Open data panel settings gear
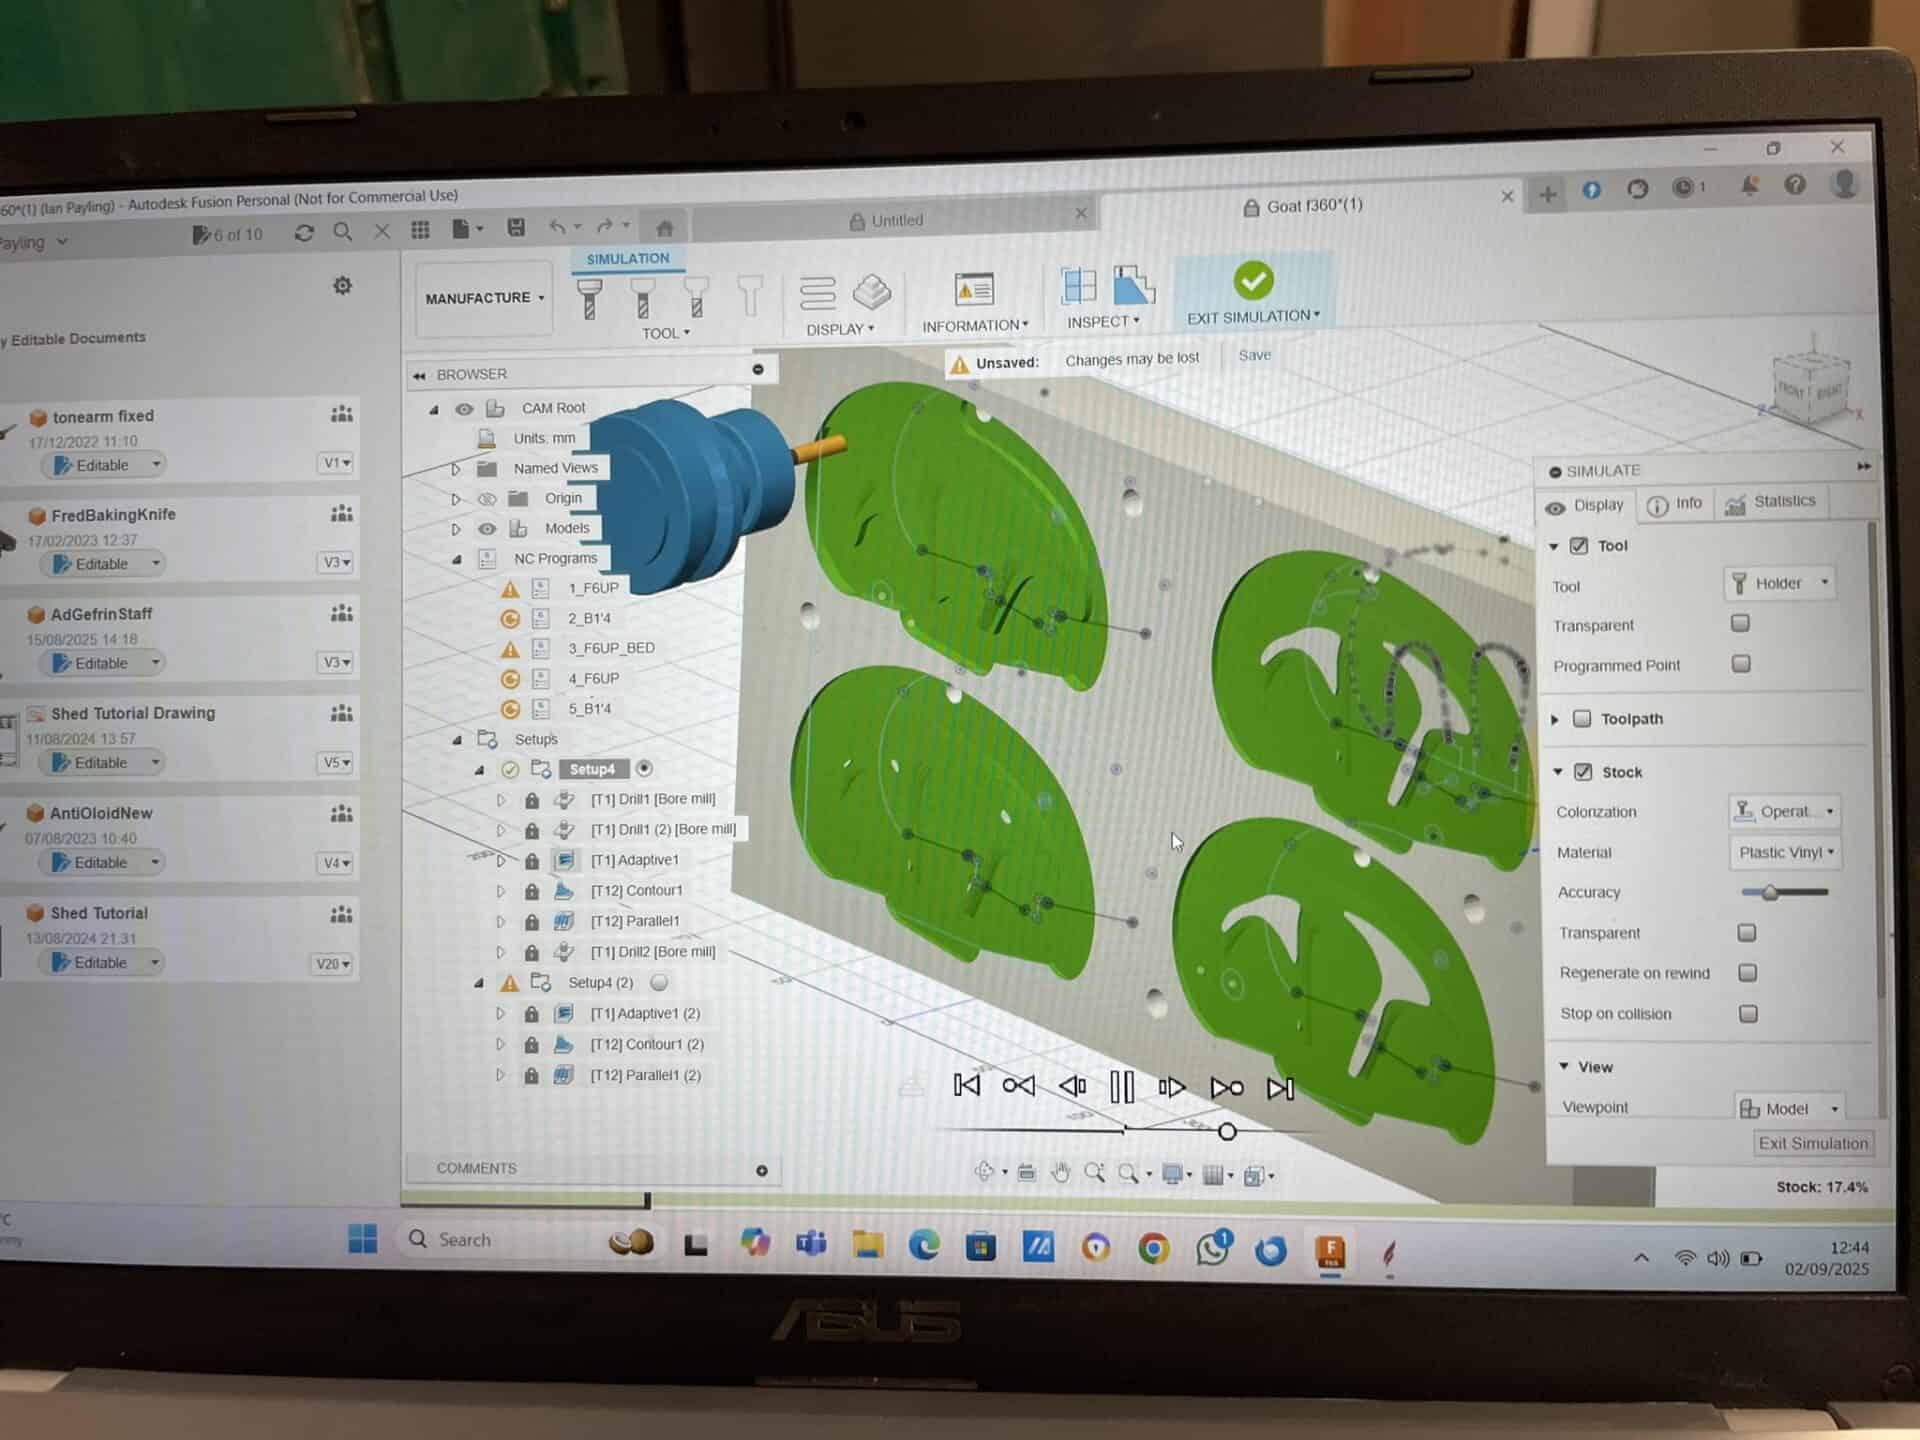1920x1440 pixels. pos(342,286)
